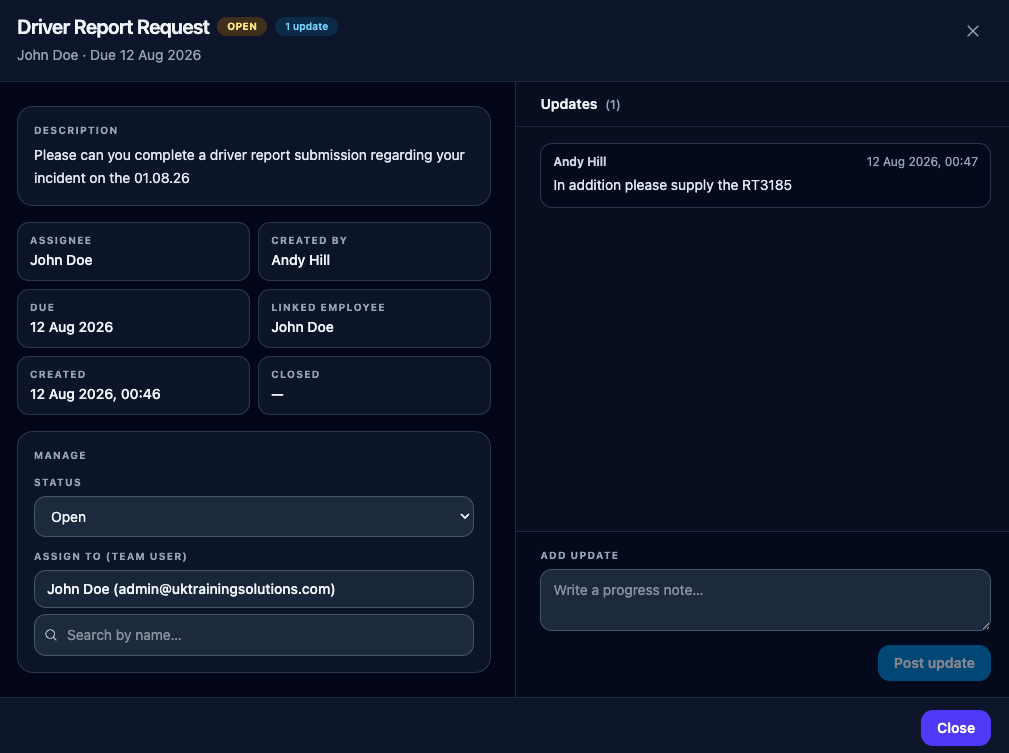Click the assigned user field John Doe (admin@uktrainingsolutions.com)
Viewport: 1009px width, 753px height.
click(x=254, y=589)
